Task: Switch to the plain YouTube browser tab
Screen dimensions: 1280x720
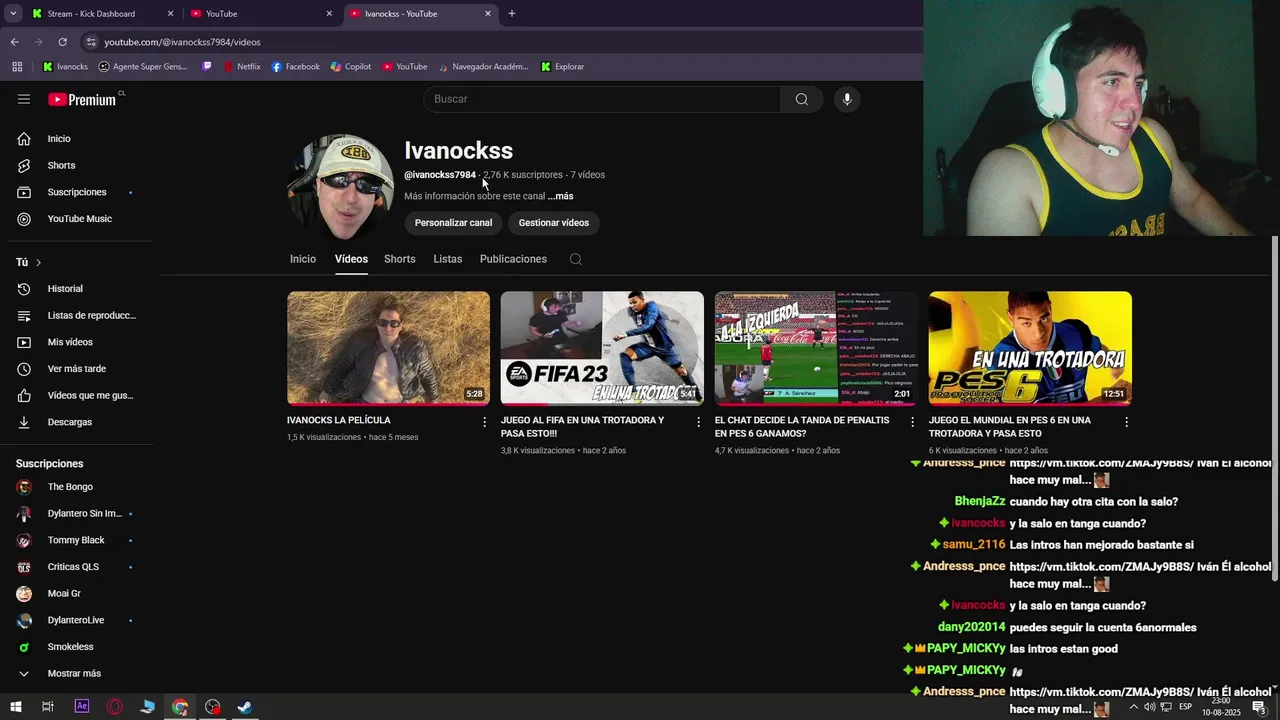Action: (x=260, y=14)
